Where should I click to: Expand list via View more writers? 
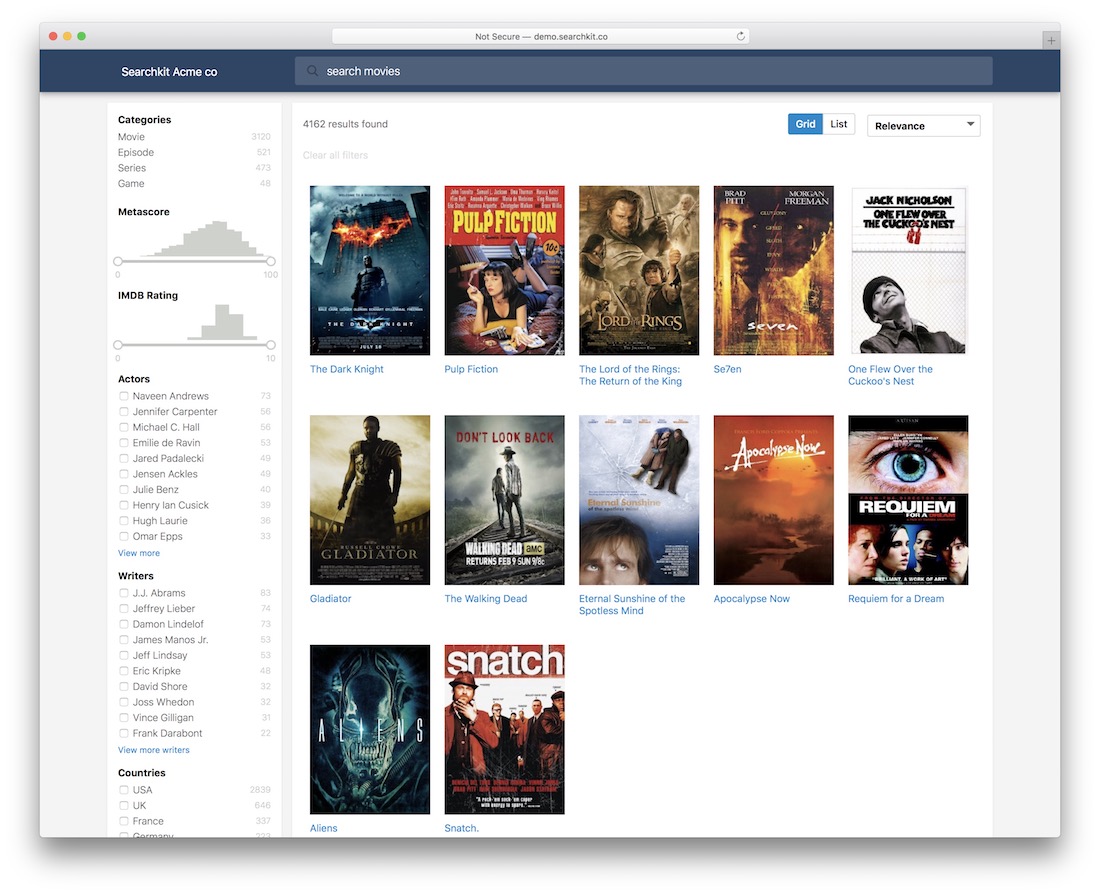click(x=154, y=750)
